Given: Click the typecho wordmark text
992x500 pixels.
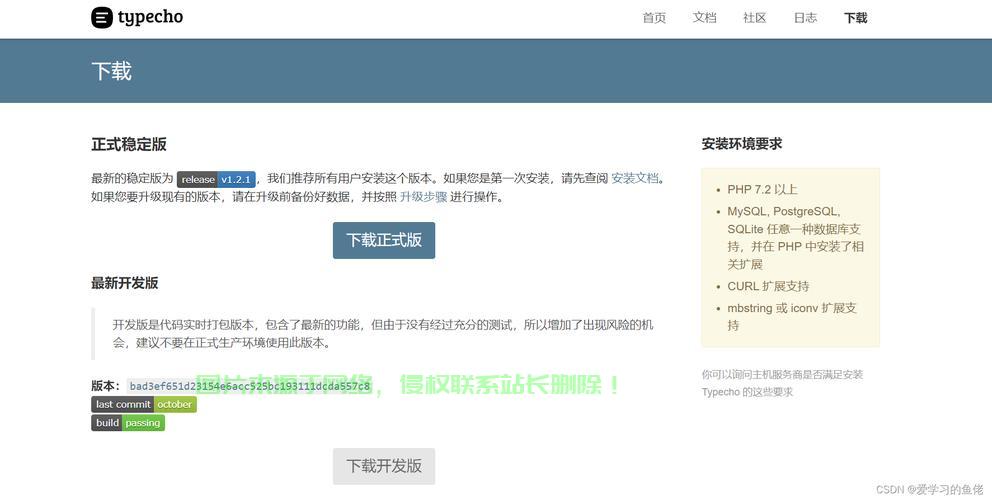Looking at the screenshot, I should [150, 17].
